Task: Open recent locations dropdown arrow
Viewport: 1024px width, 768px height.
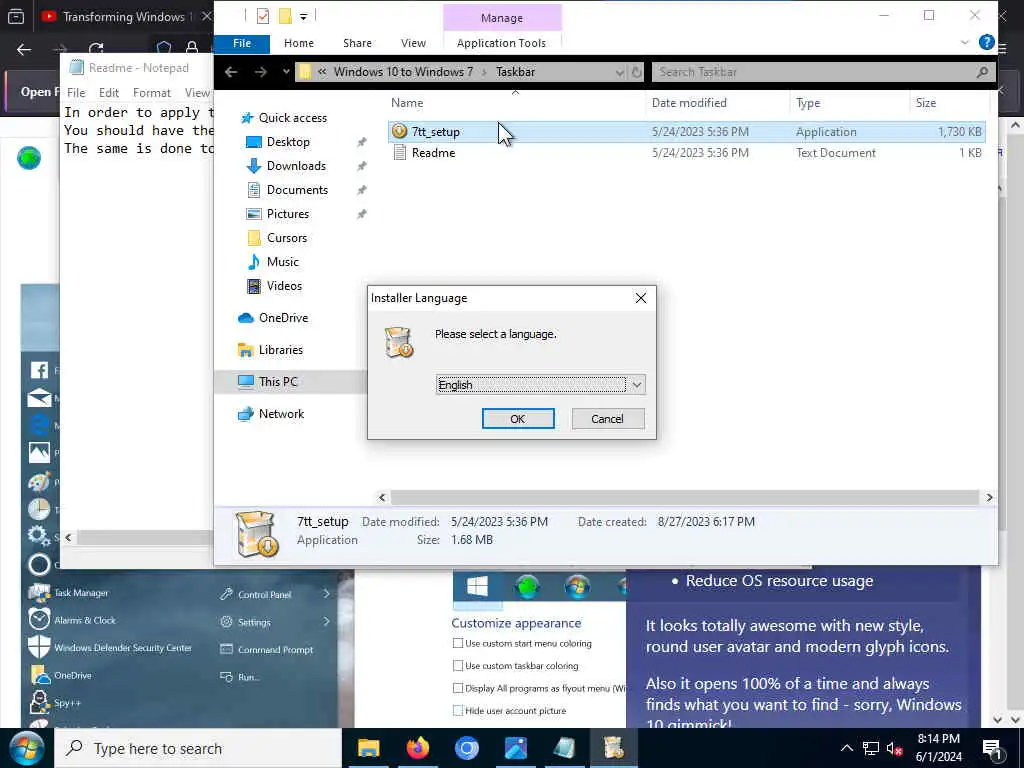Action: click(286, 72)
